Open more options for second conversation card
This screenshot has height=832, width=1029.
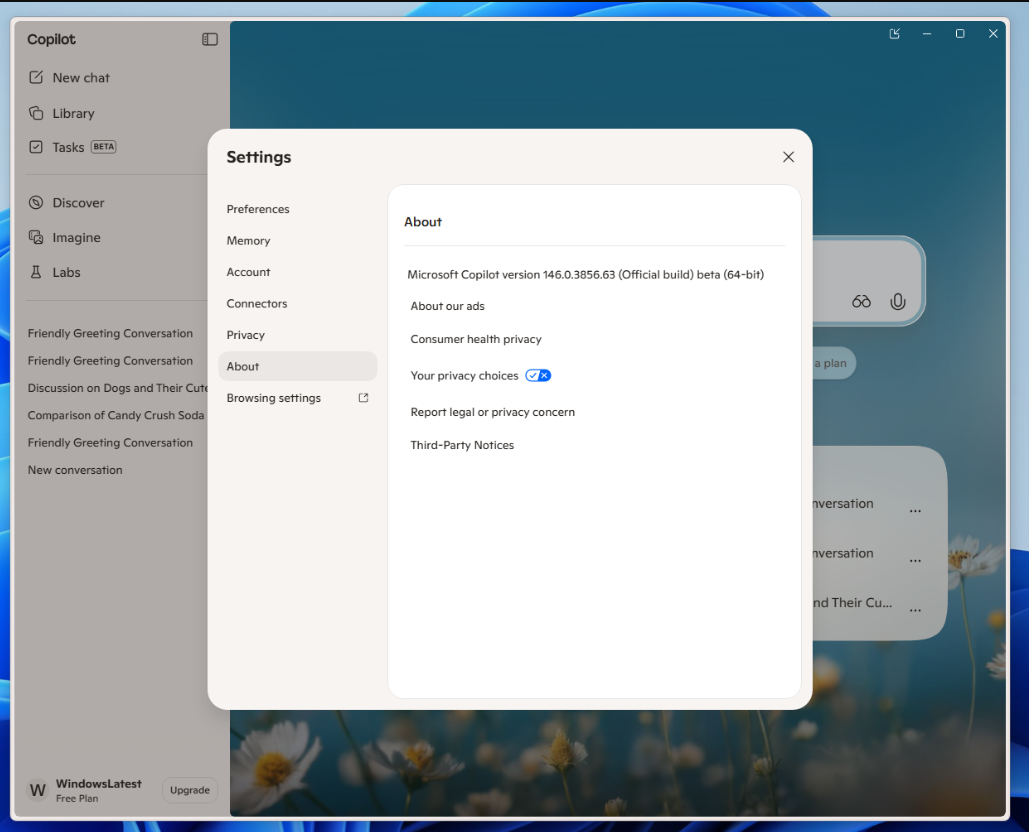(x=915, y=560)
